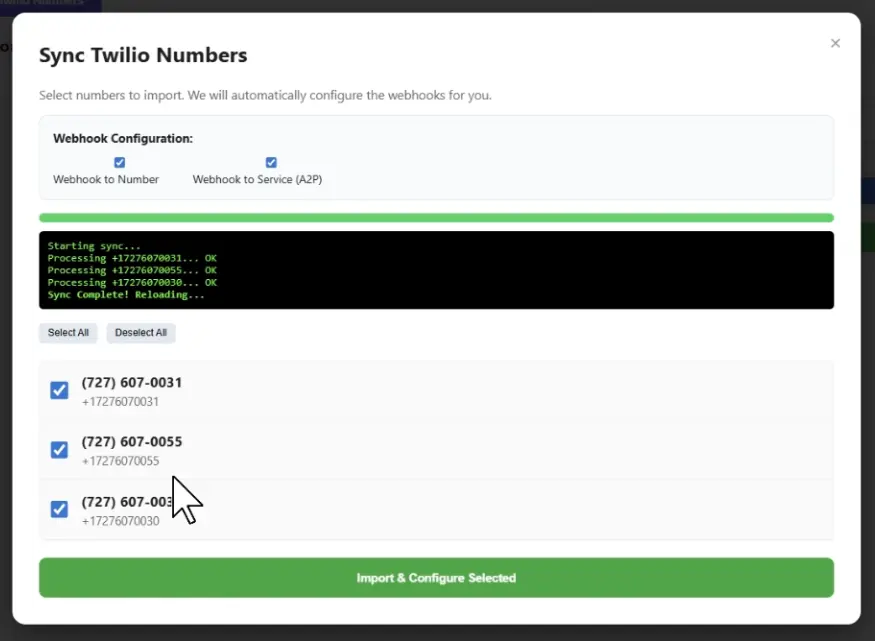Click the Sync Twilio Numbers title
This screenshot has width=875, height=641.
point(143,55)
